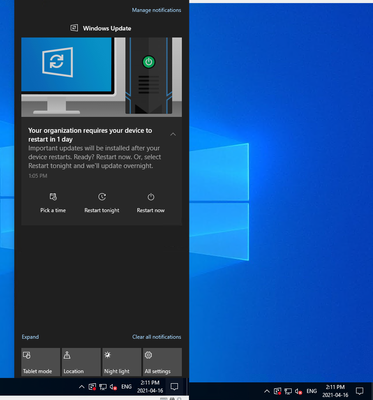Click the Windows Update header title
This screenshot has height=400, width=373.
point(107,28)
